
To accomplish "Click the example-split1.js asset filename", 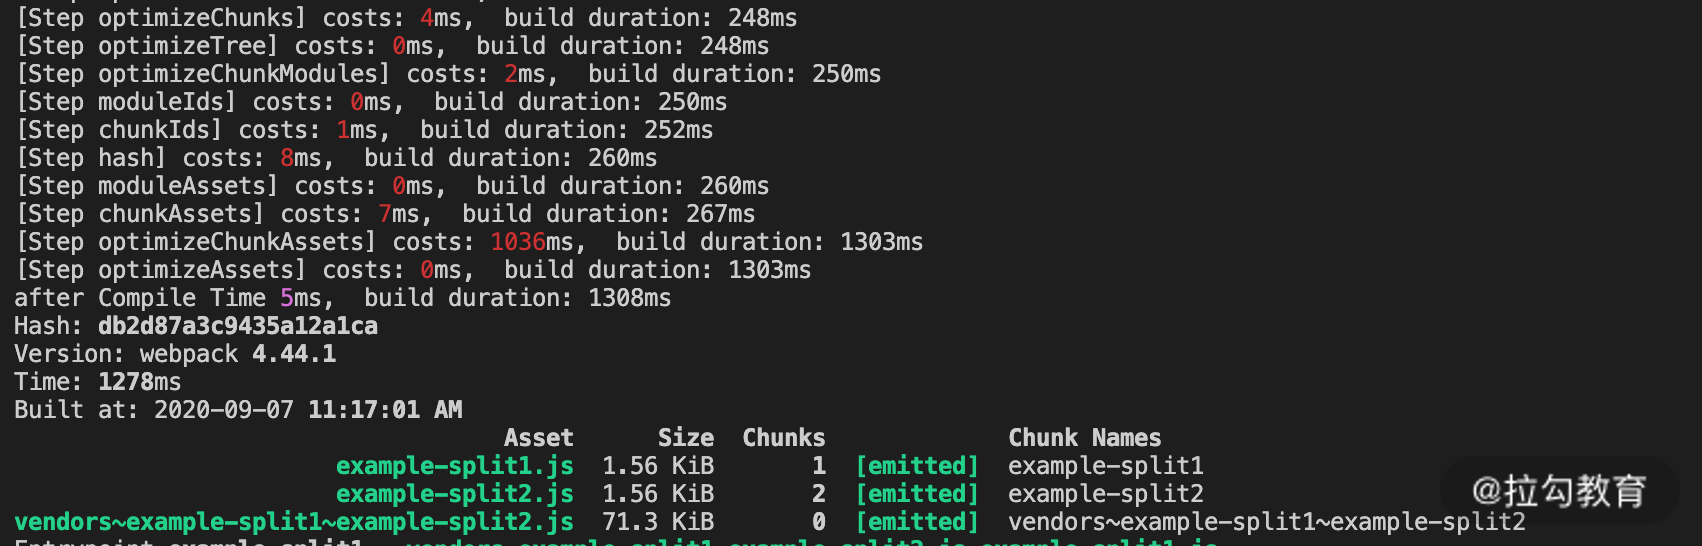I will pos(454,466).
